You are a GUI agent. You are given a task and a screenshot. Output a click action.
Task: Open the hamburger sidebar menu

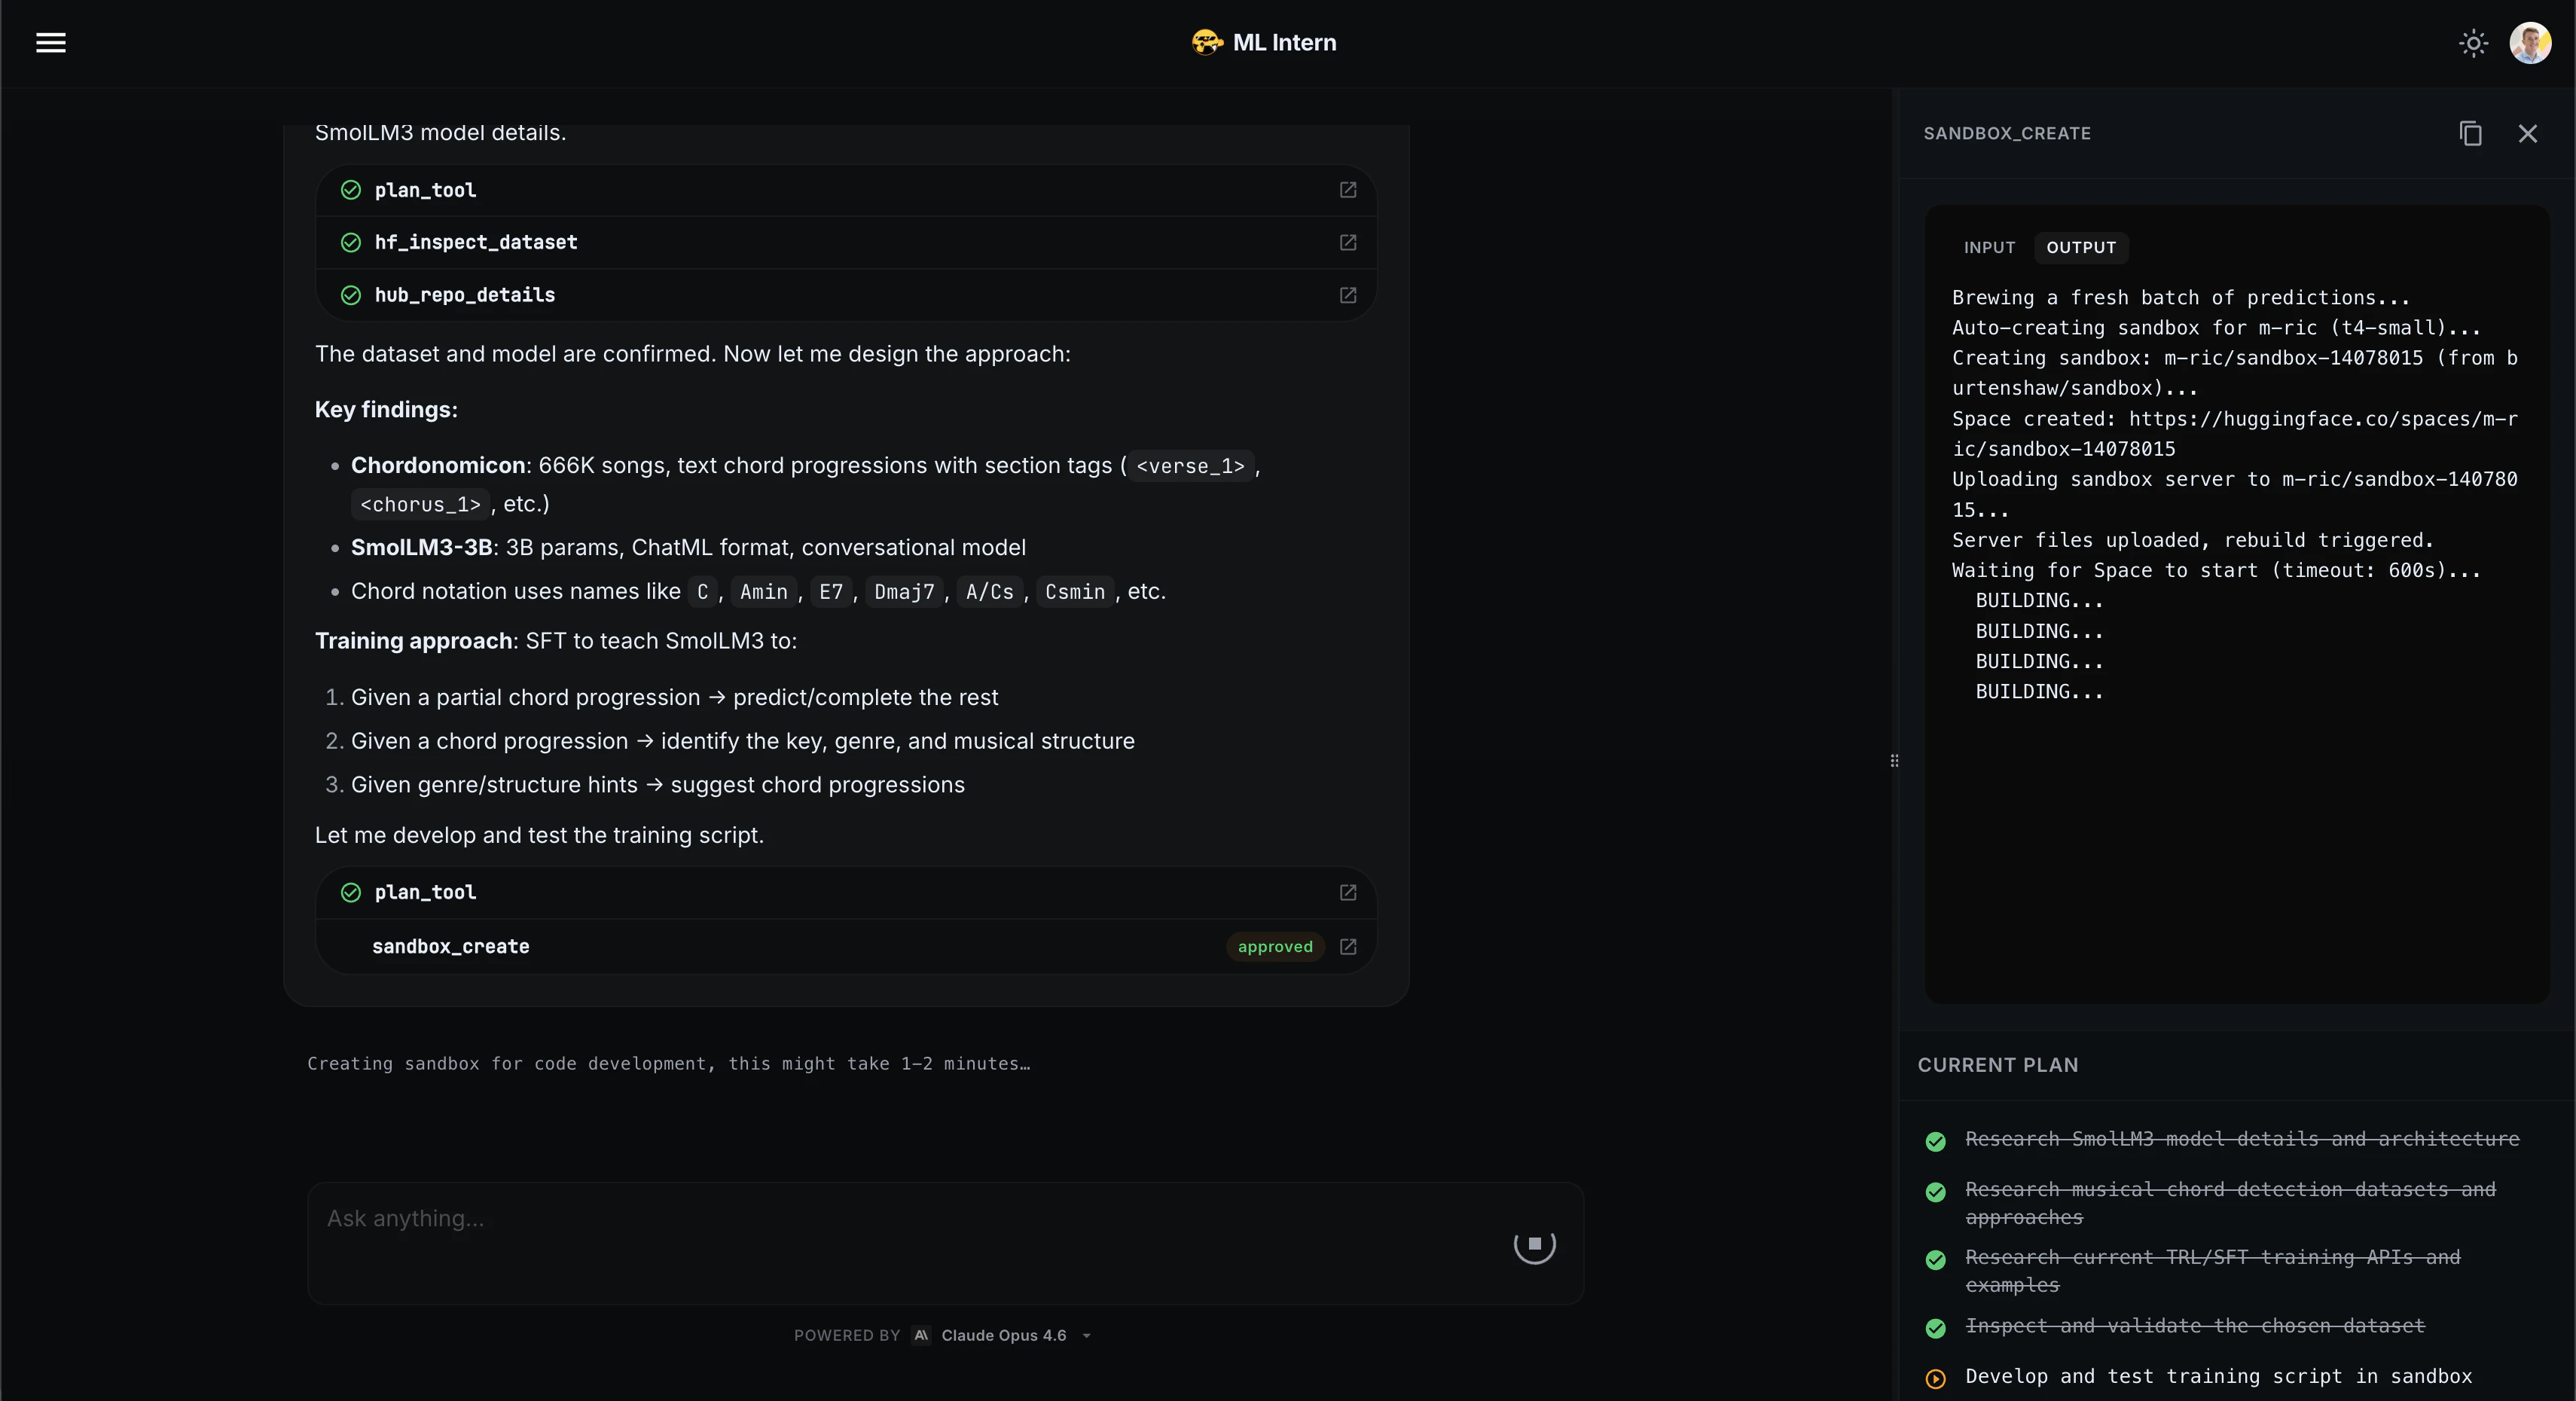[x=51, y=42]
